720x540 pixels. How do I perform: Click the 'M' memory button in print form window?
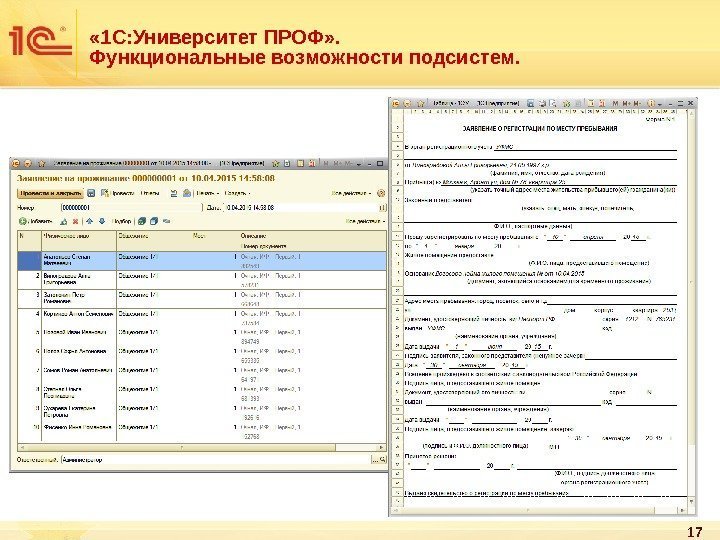(x=615, y=103)
